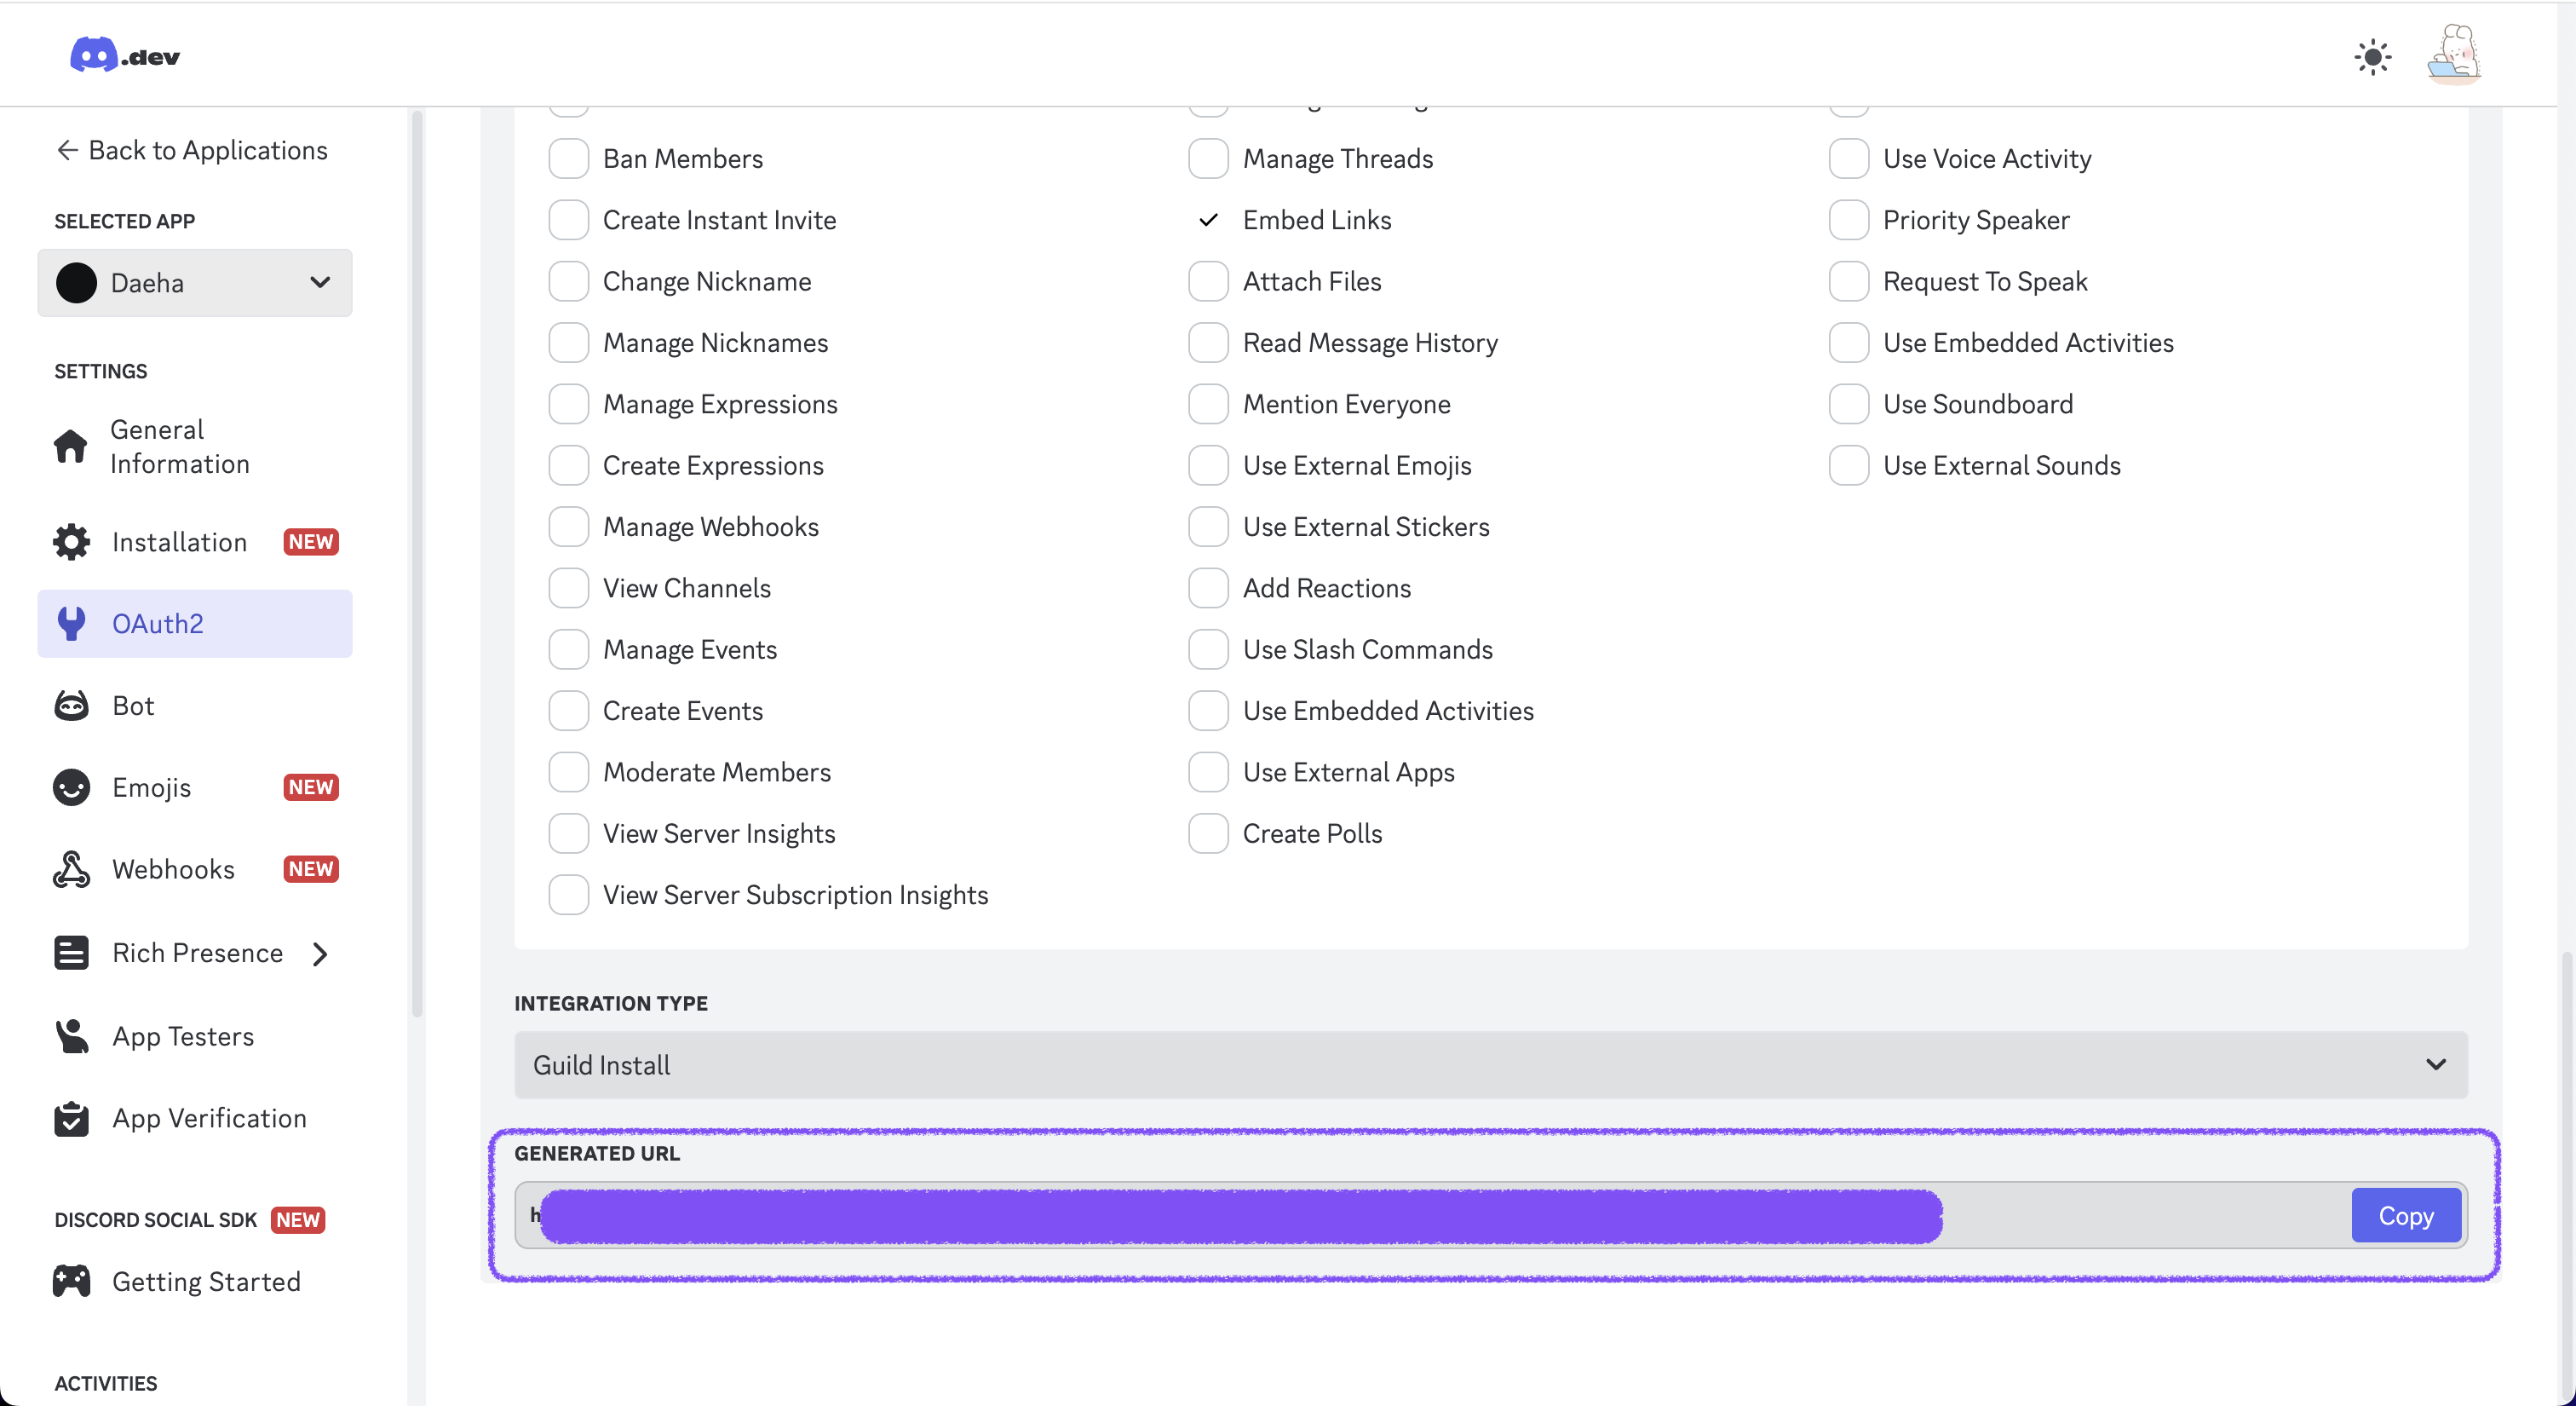Toggle the light theme sun icon

[x=2372, y=57]
